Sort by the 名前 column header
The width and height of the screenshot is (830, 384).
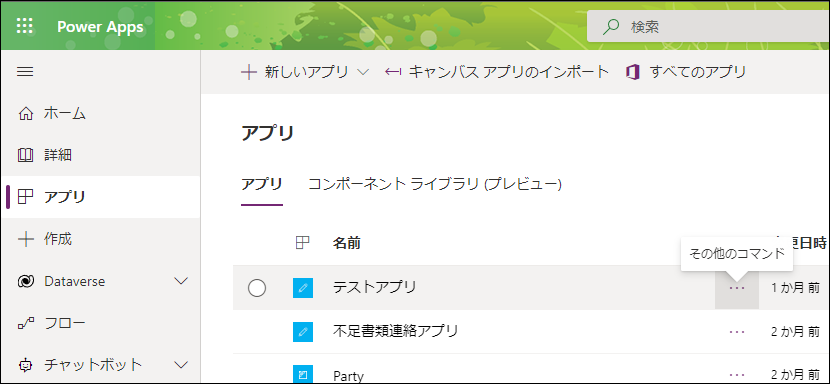(x=347, y=243)
